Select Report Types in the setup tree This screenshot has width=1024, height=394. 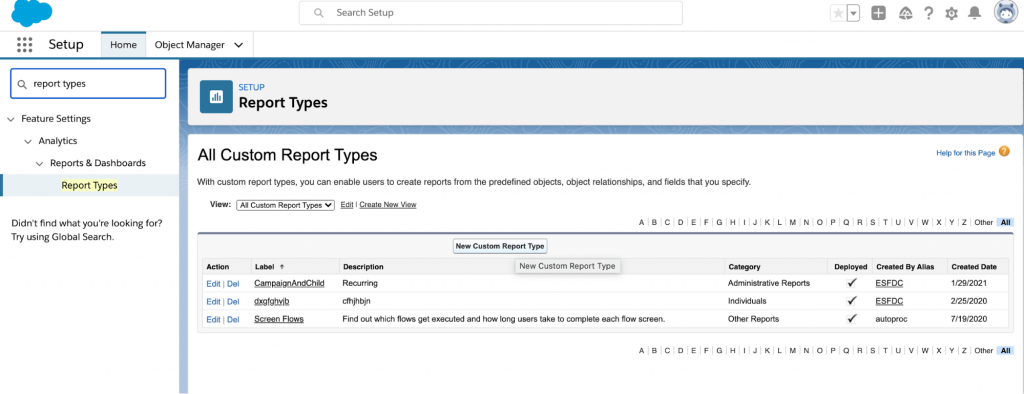click(x=89, y=186)
